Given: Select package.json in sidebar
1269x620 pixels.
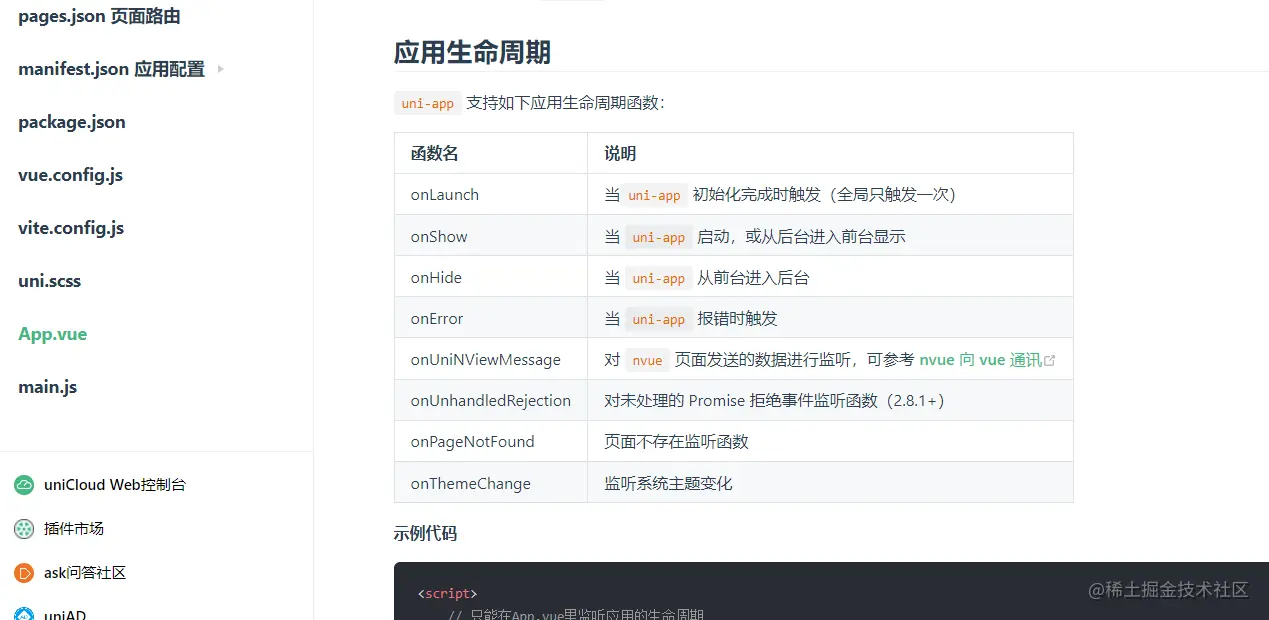Looking at the screenshot, I should [72, 122].
